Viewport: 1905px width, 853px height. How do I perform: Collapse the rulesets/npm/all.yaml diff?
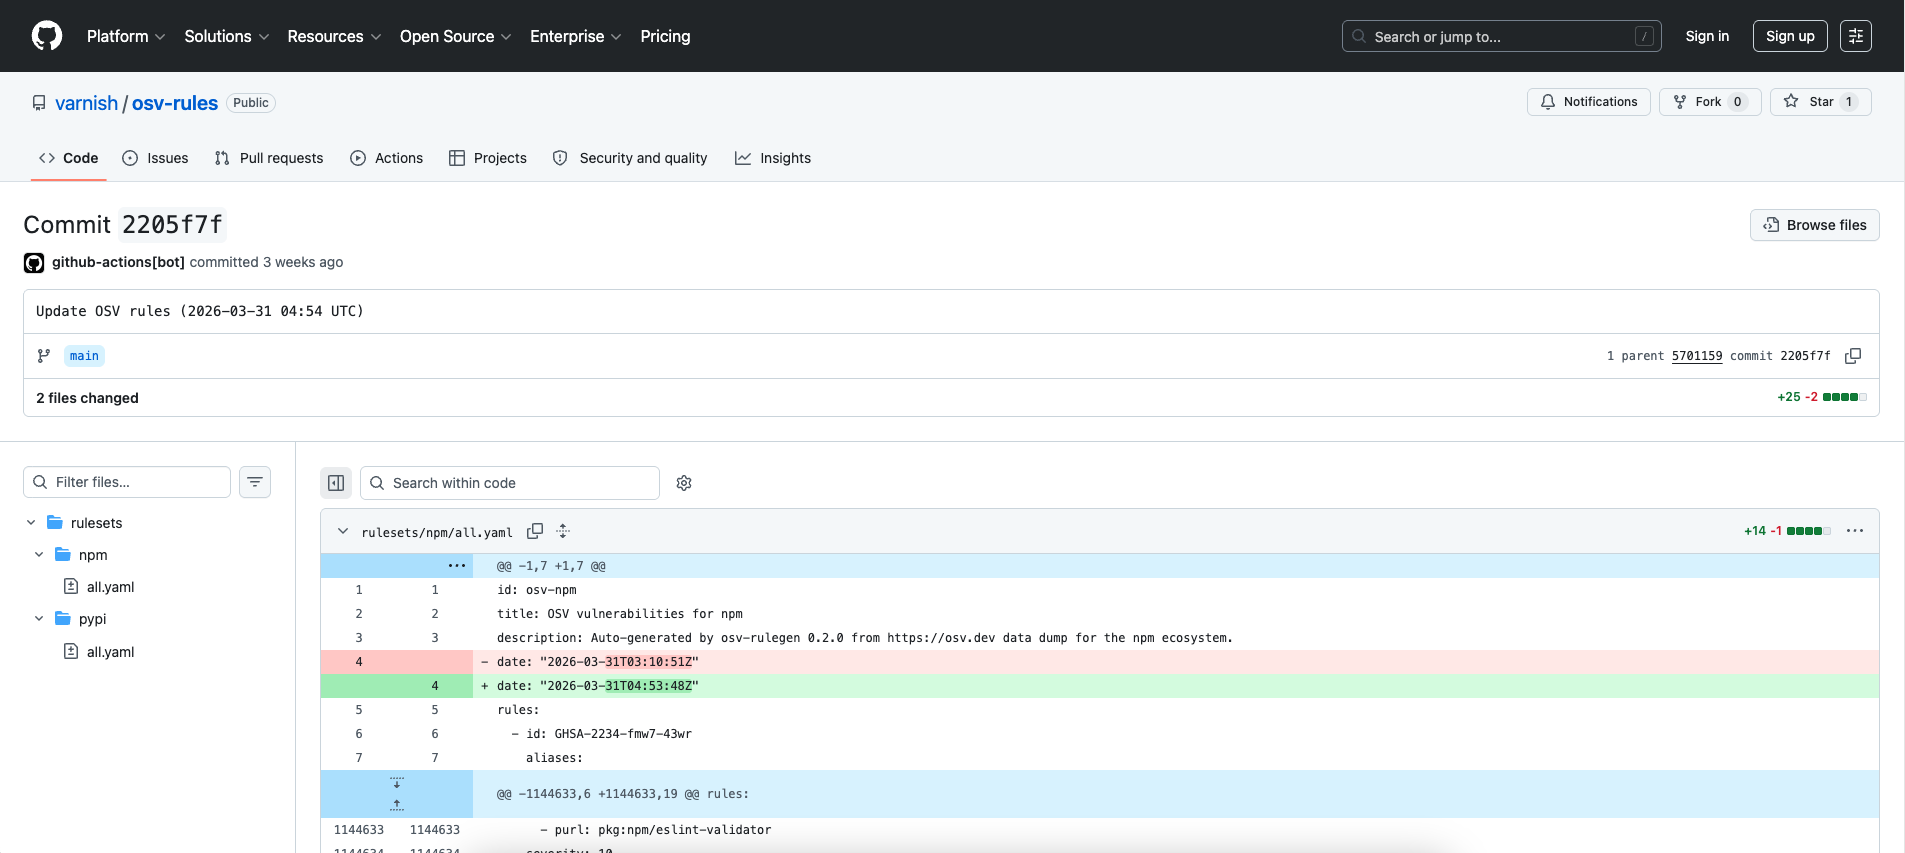pos(343,531)
